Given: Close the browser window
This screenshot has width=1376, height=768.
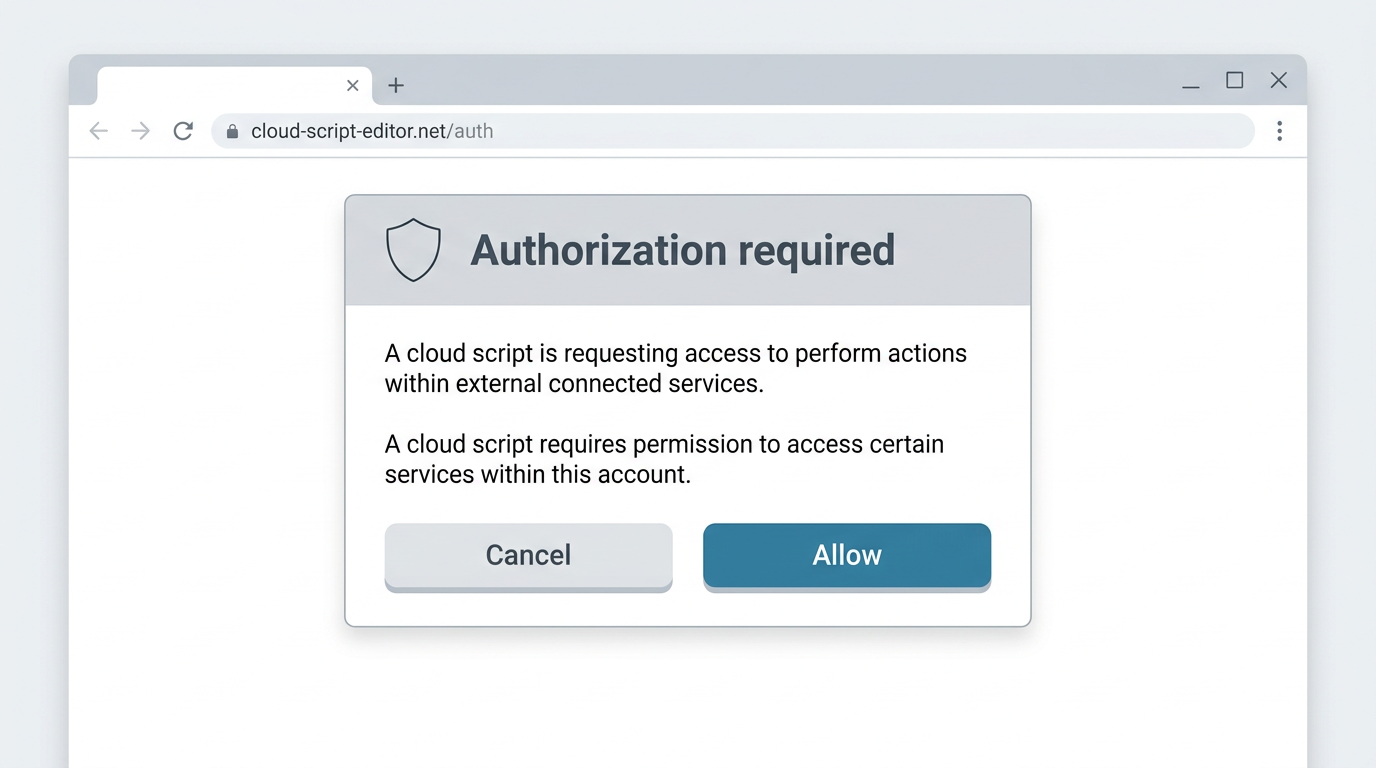Looking at the screenshot, I should click(1279, 80).
